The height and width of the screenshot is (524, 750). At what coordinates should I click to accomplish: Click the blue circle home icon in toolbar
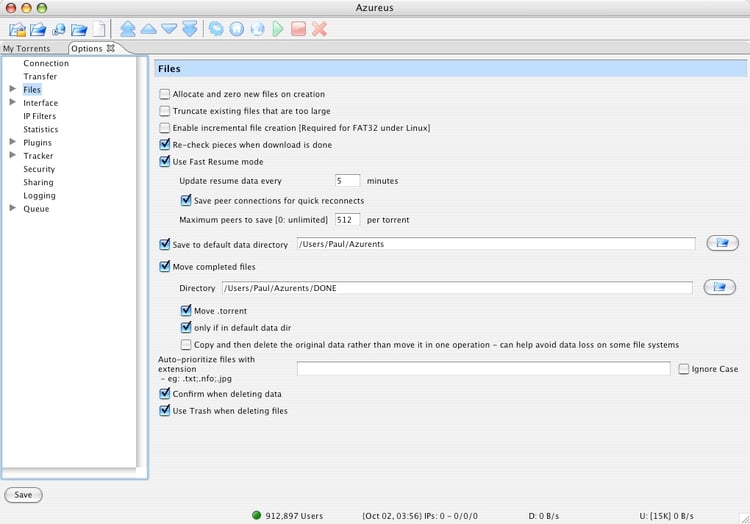click(x=237, y=29)
